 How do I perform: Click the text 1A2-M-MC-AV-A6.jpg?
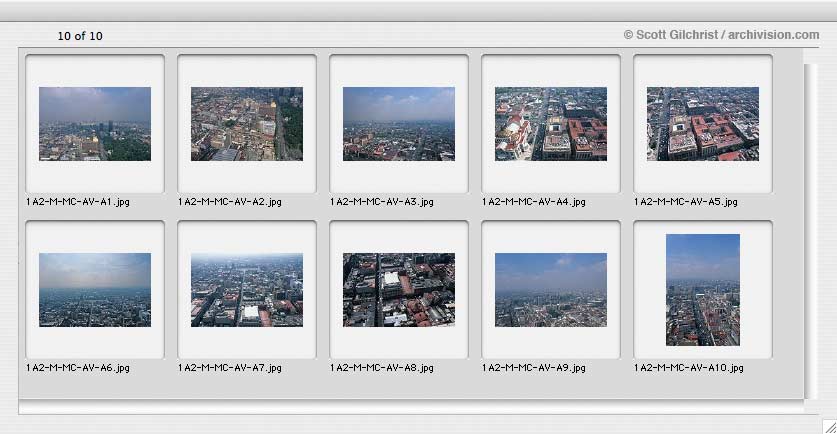[78, 368]
